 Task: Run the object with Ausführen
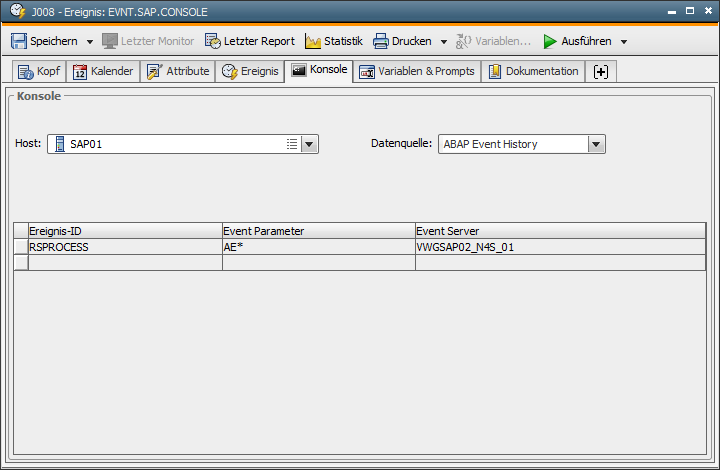(578, 41)
